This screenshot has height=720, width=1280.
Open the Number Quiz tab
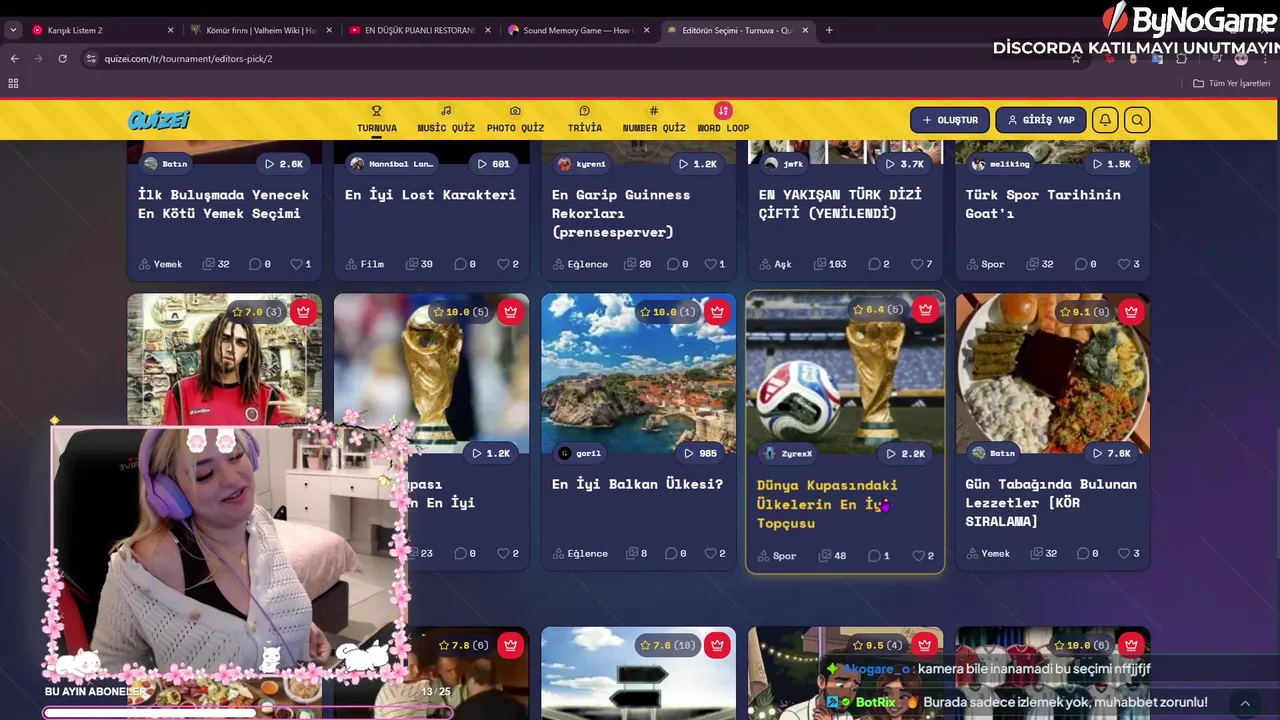(x=654, y=119)
